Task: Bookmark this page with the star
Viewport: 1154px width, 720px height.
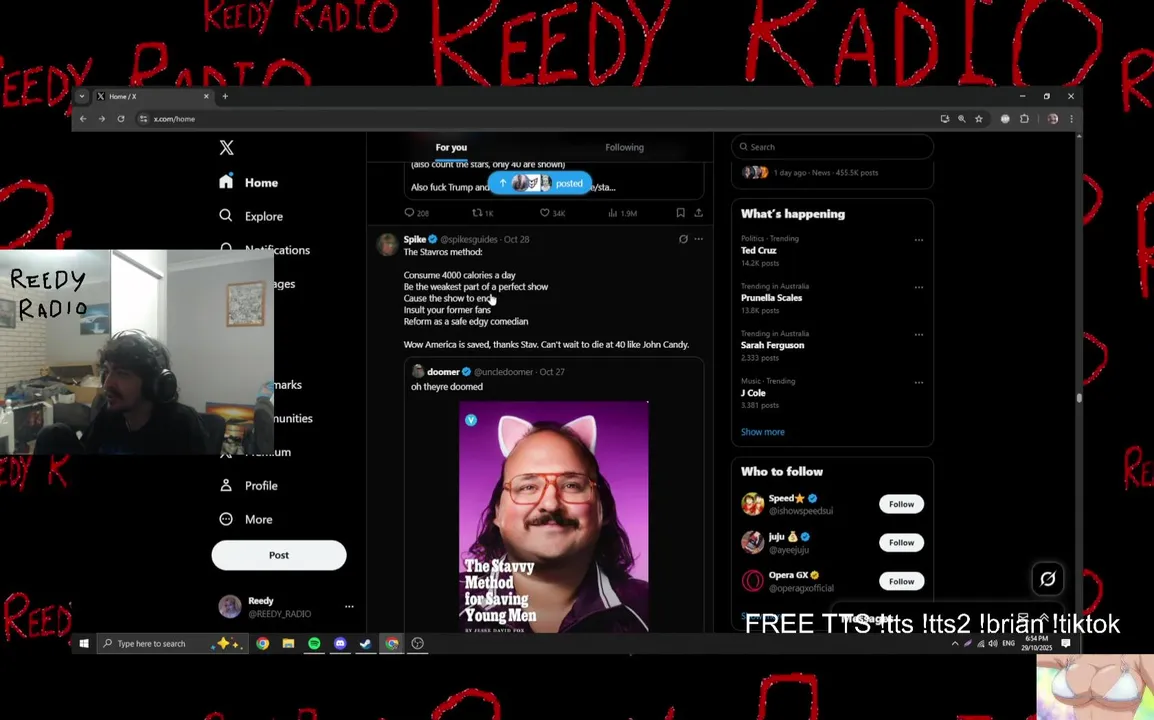Action: pos(979,119)
